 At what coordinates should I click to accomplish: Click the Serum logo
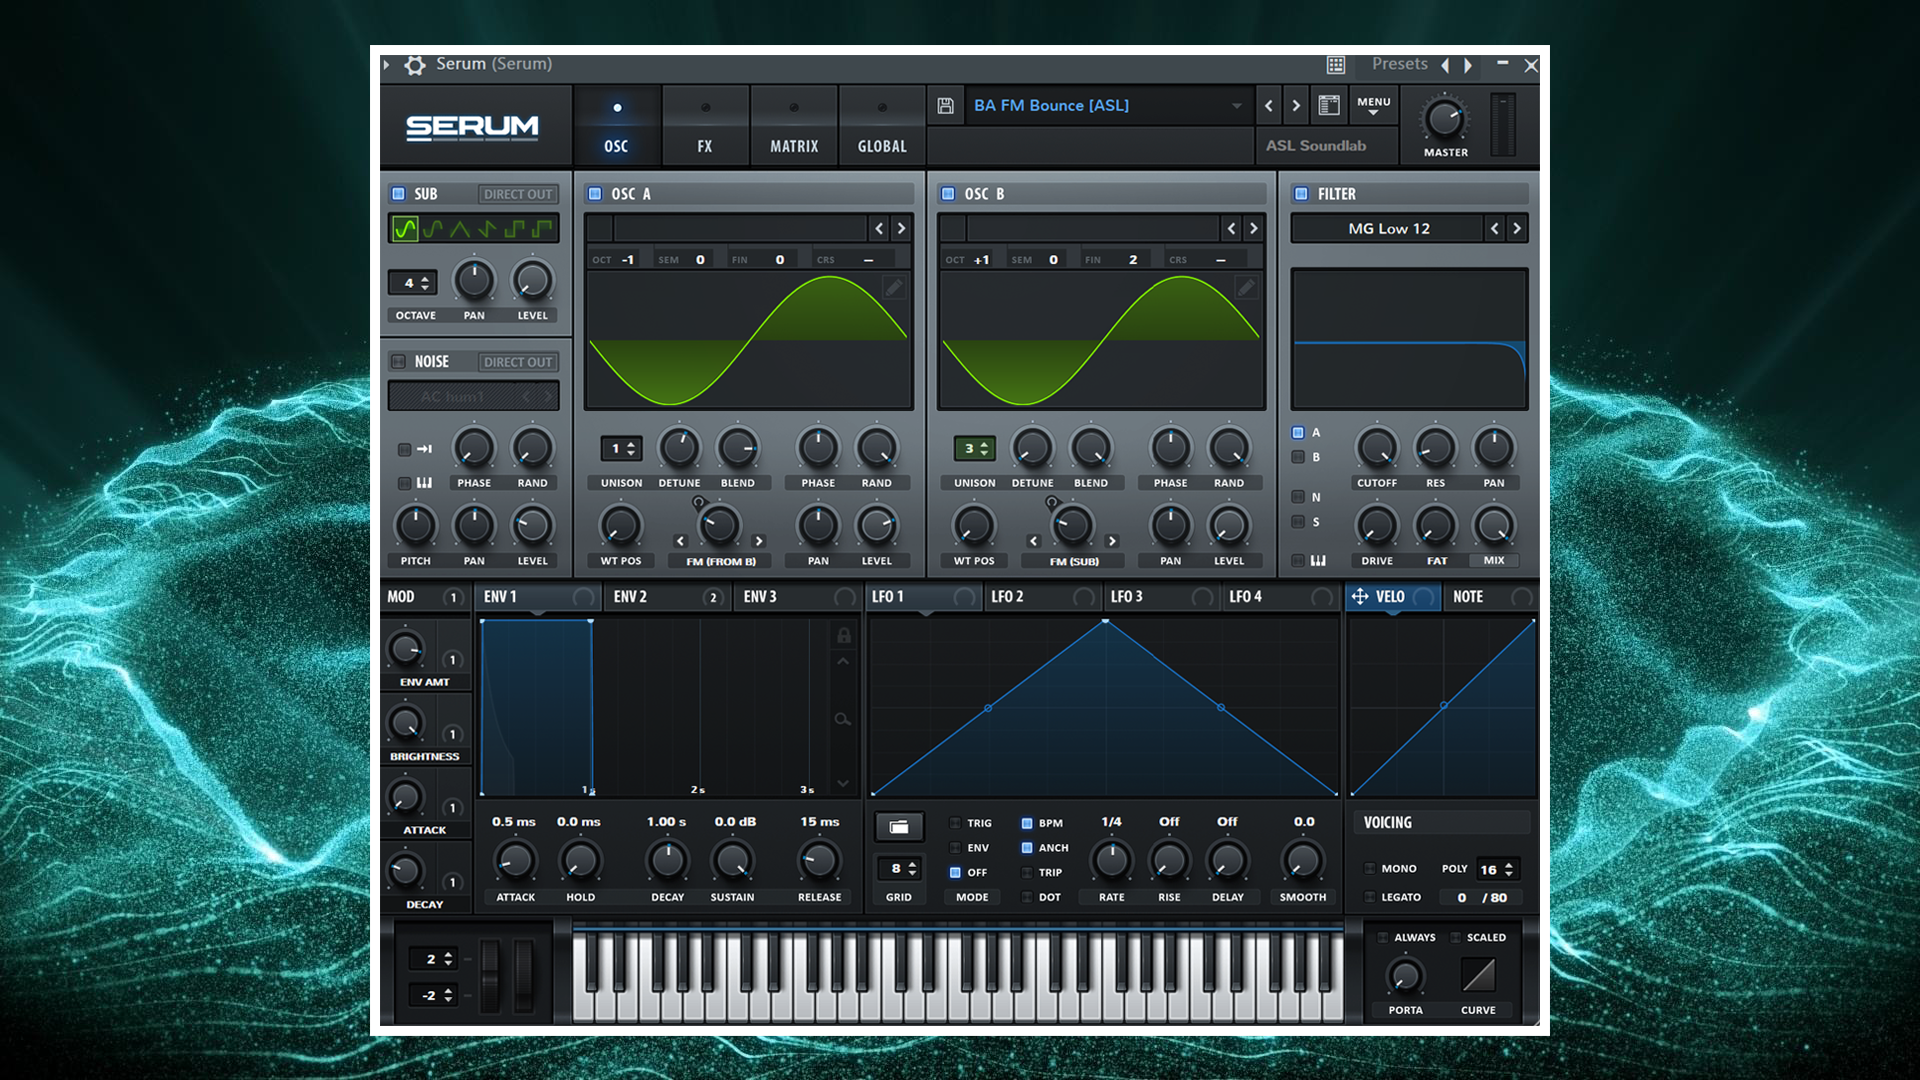(472, 127)
